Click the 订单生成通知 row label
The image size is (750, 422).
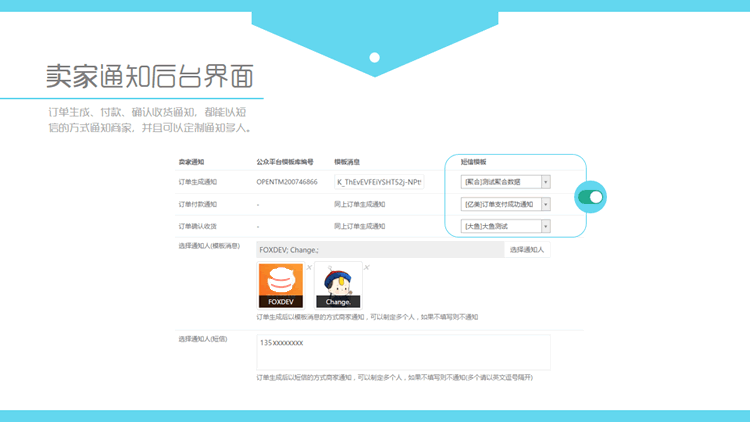coord(198,182)
